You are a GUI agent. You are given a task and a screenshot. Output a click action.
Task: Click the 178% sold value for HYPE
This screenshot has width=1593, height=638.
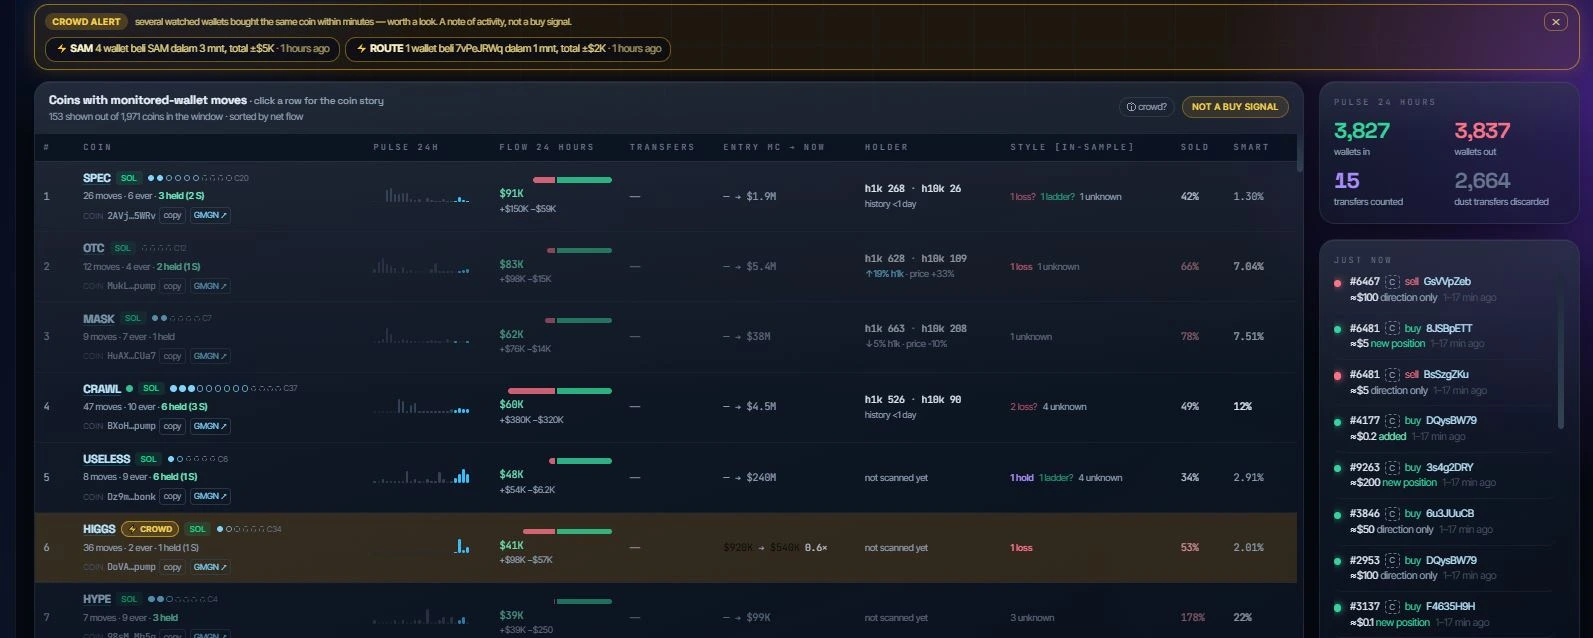point(1193,618)
